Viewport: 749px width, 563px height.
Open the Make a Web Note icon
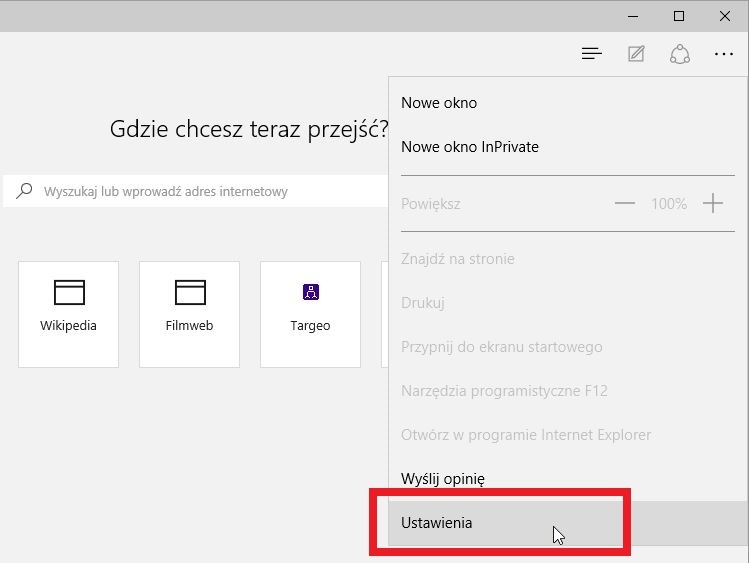pos(636,54)
